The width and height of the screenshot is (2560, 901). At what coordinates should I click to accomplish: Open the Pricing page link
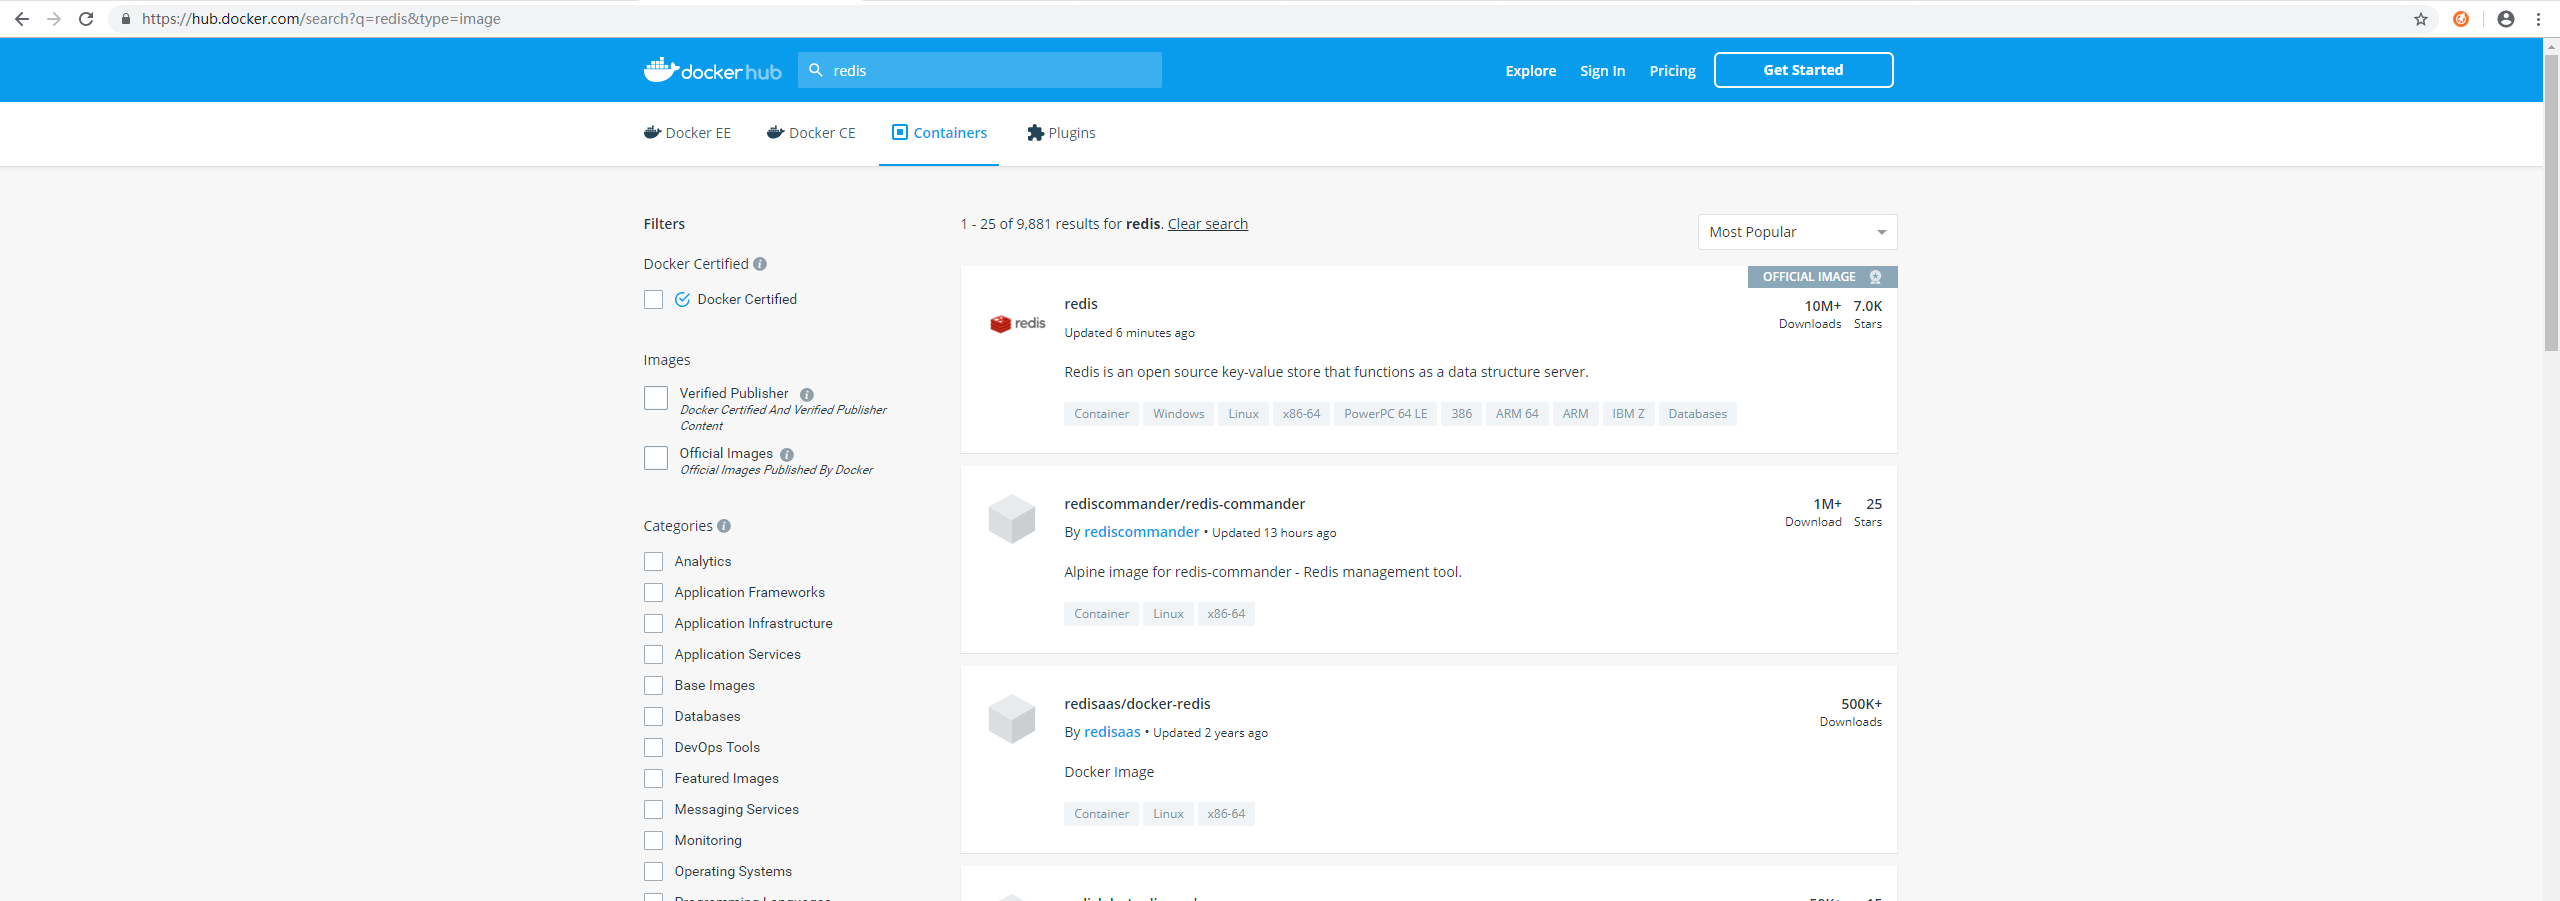tap(1672, 71)
